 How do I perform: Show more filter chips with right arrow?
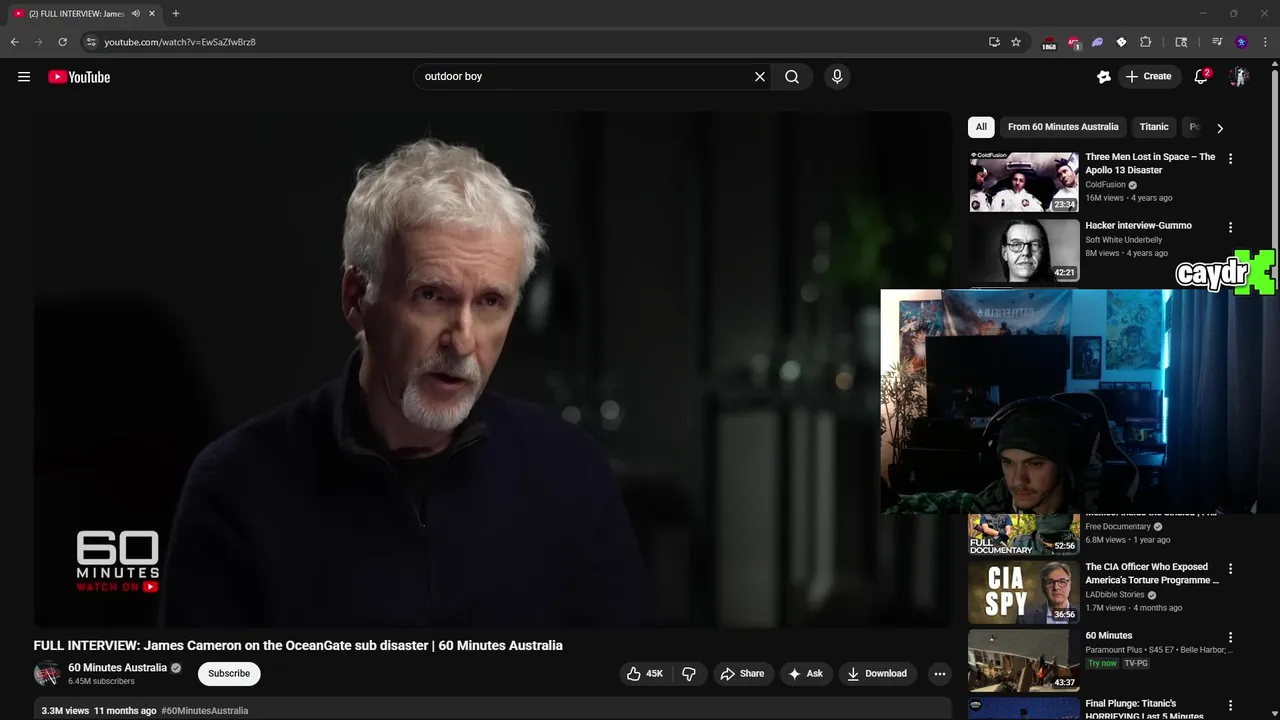click(x=1219, y=128)
